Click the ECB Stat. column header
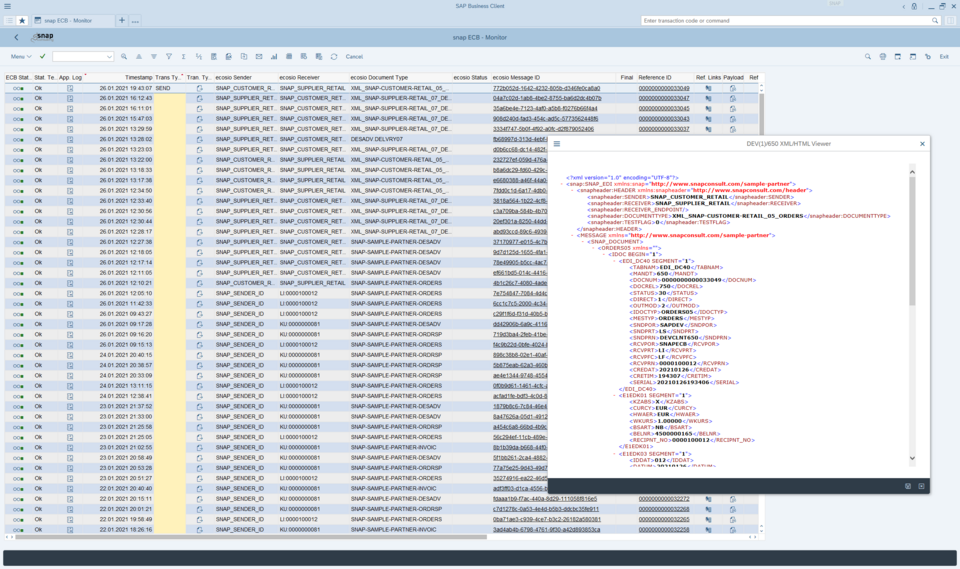960x569 pixels. point(18,78)
